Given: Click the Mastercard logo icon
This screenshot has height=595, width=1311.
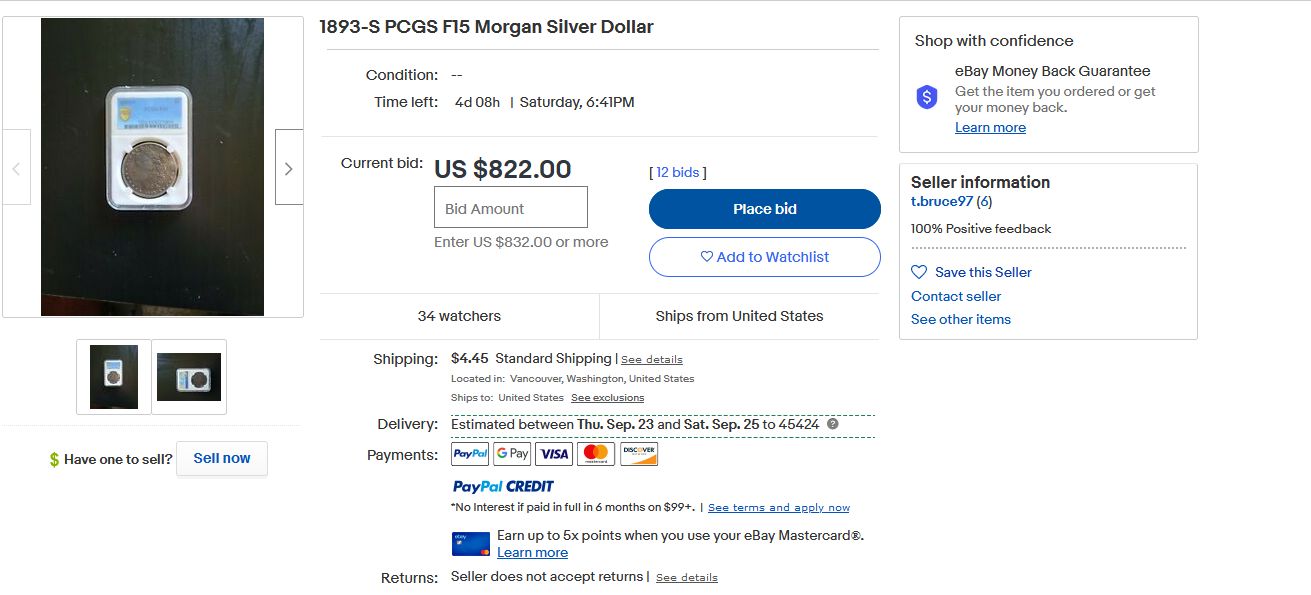Looking at the screenshot, I should [x=596, y=454].
